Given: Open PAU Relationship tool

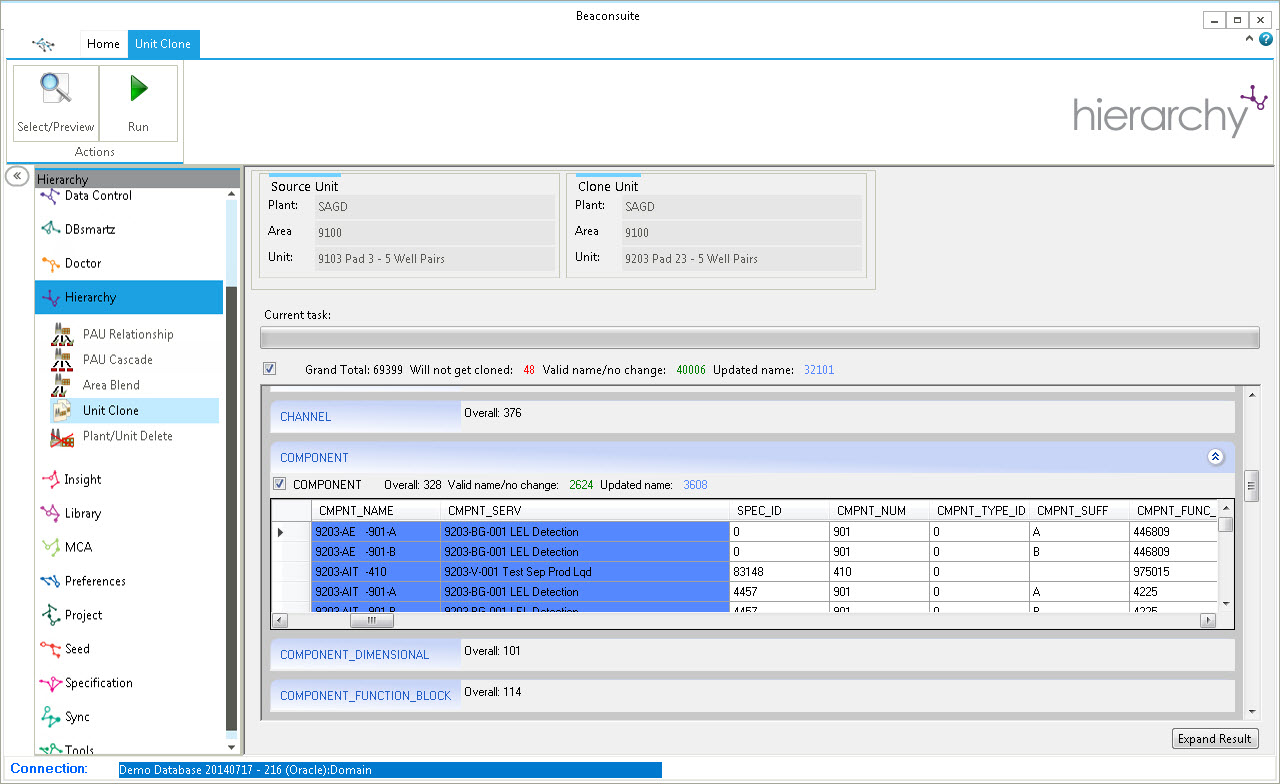Looking at the screenshot, I should 127,334.
